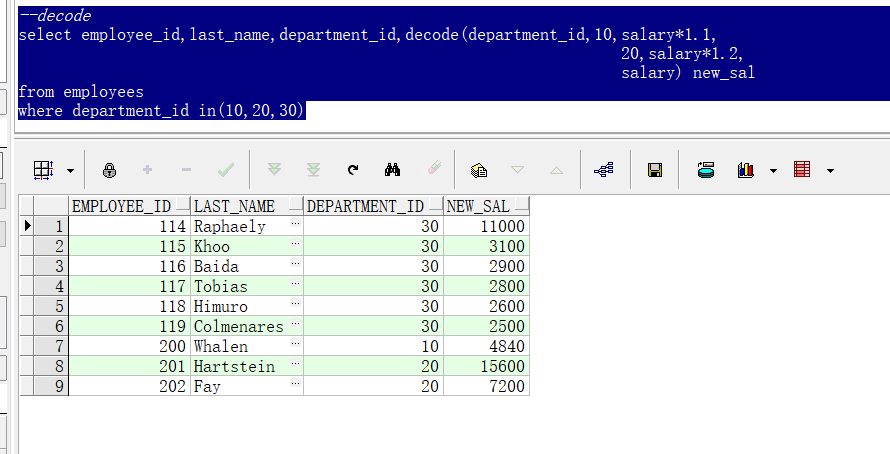This screenshot has height=454, width=890.
Task: Click the database export results icon
Action: (x=706, y=170)
